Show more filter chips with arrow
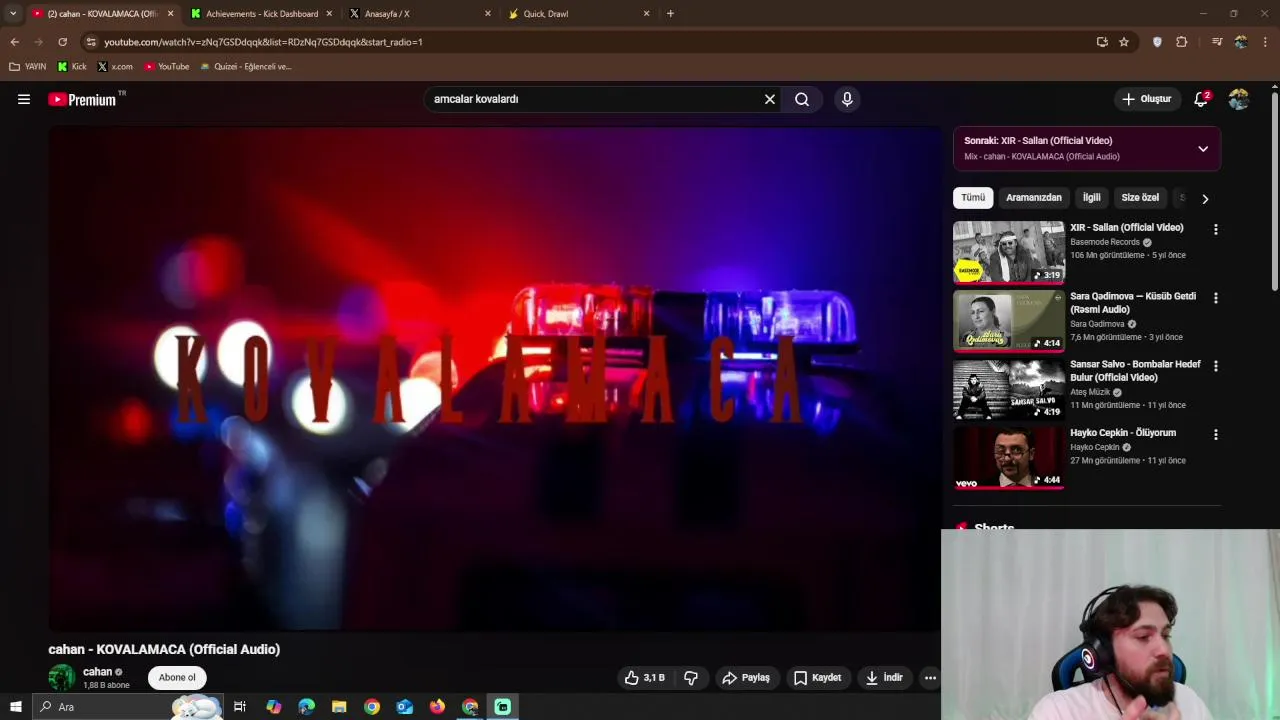1280x720 pixels. (1205, 199)
